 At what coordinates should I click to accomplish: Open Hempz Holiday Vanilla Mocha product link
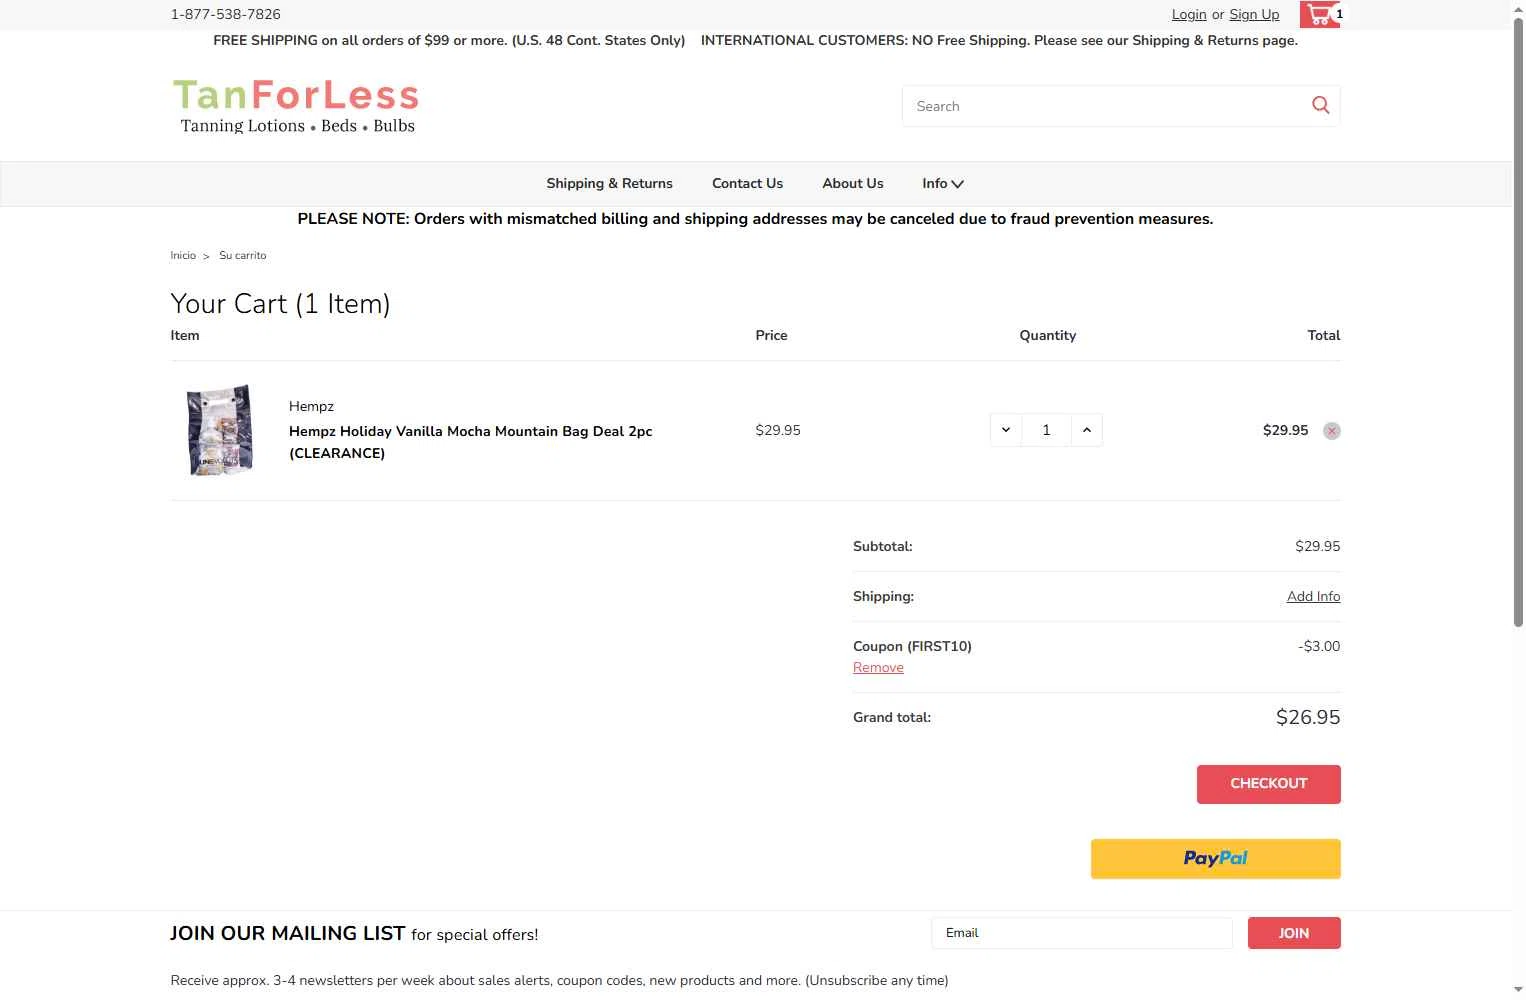(470, 442)
